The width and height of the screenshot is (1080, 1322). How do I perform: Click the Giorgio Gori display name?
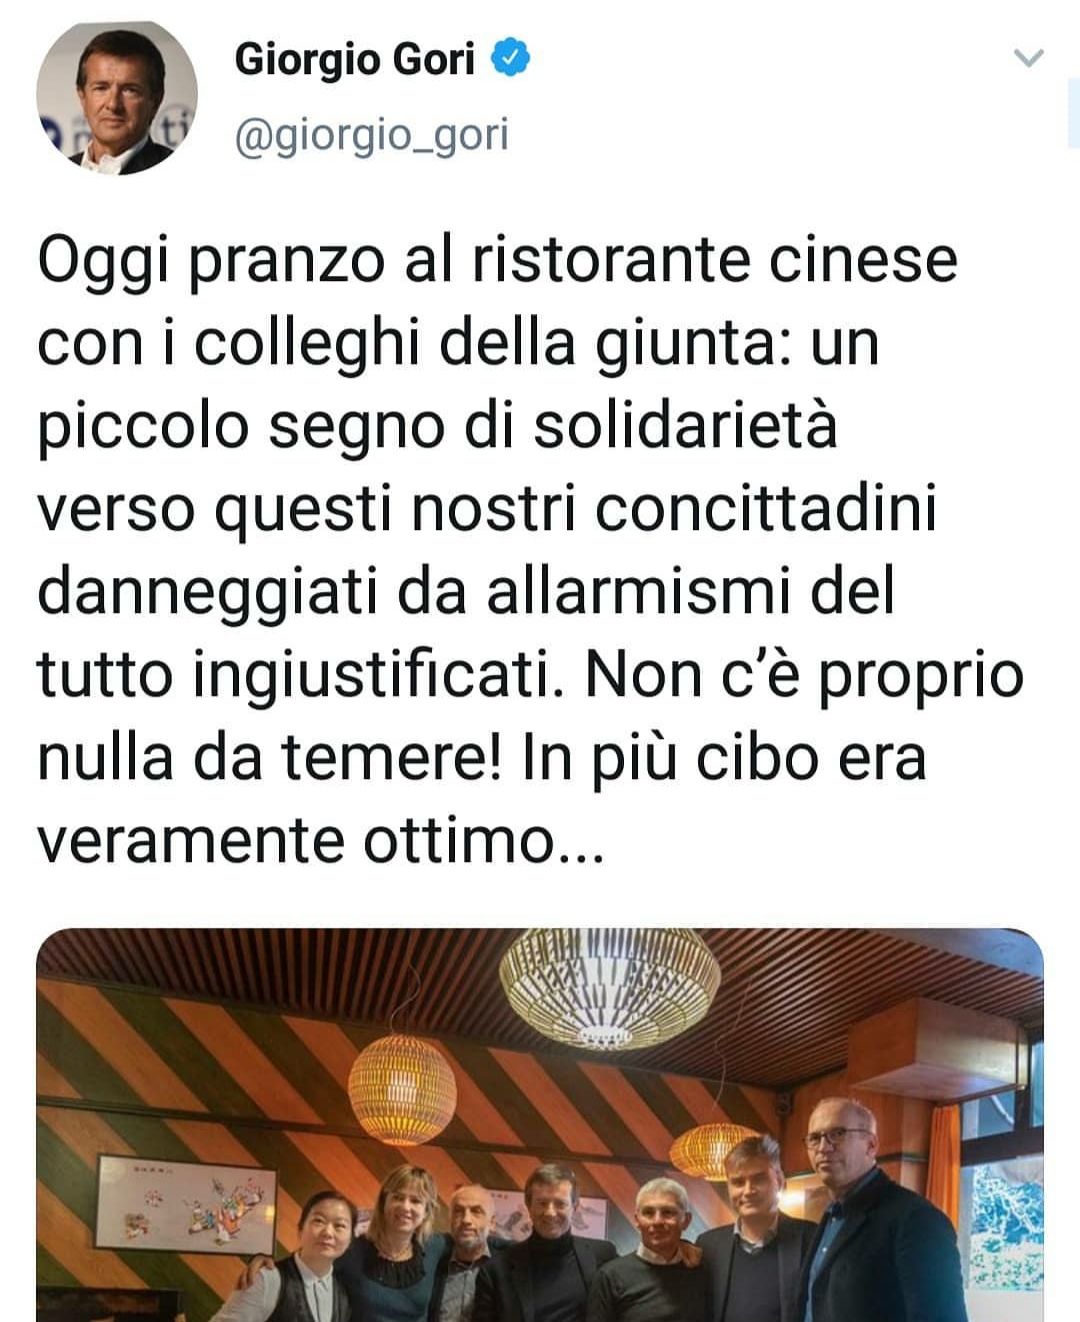355,61
